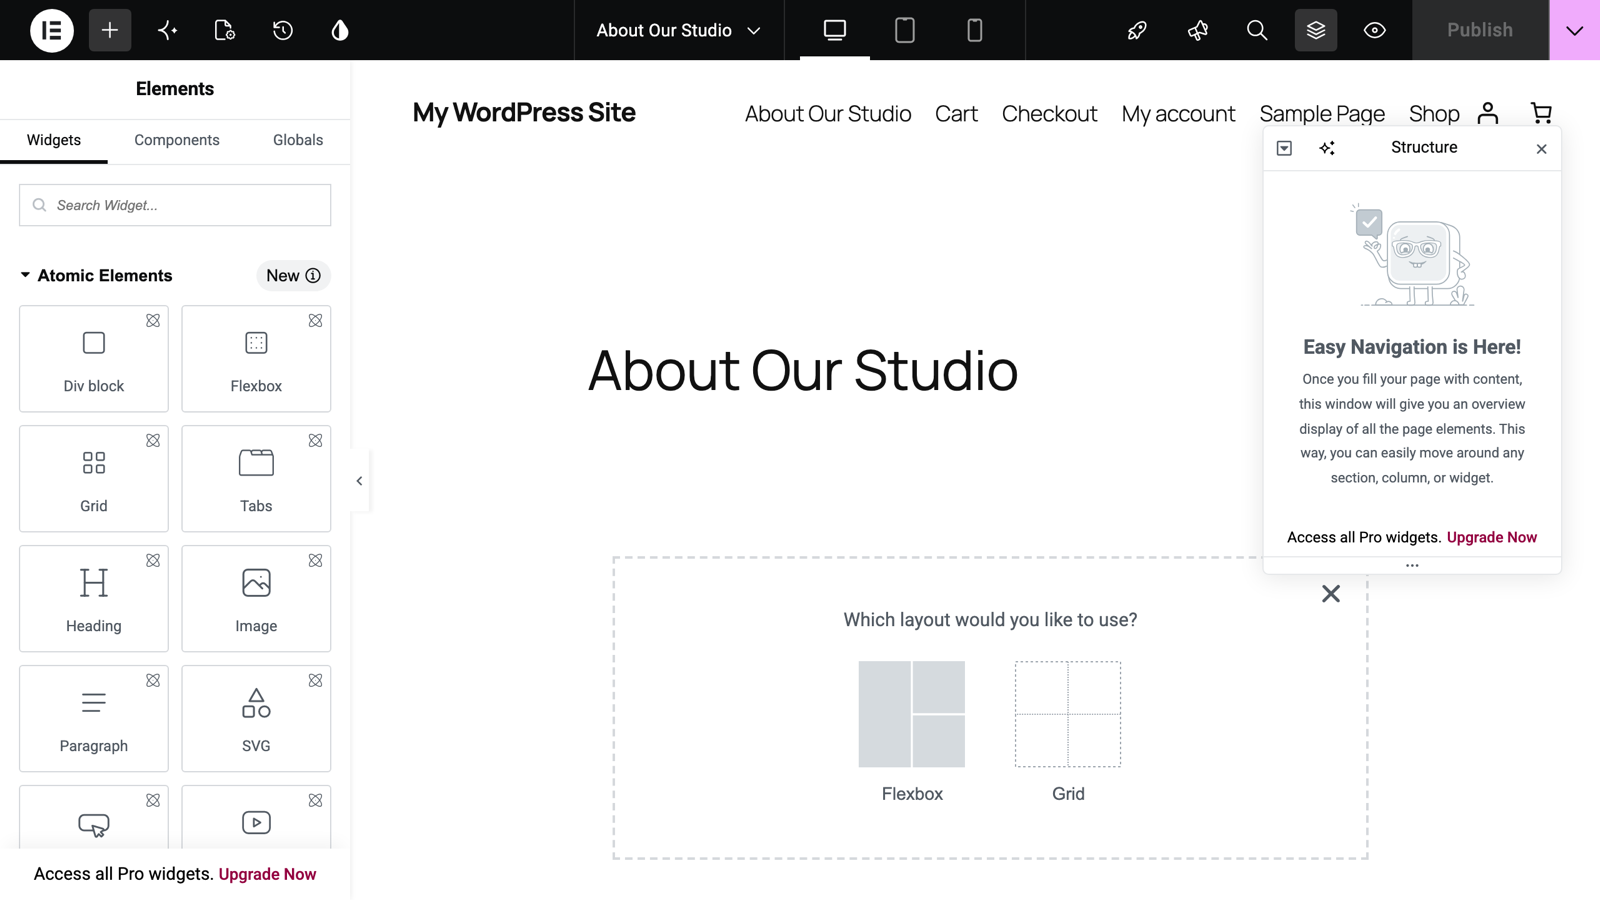The image size is (1600, 900).
Task: Click Upgrade Now in Structure panel
Action: 1492,537
